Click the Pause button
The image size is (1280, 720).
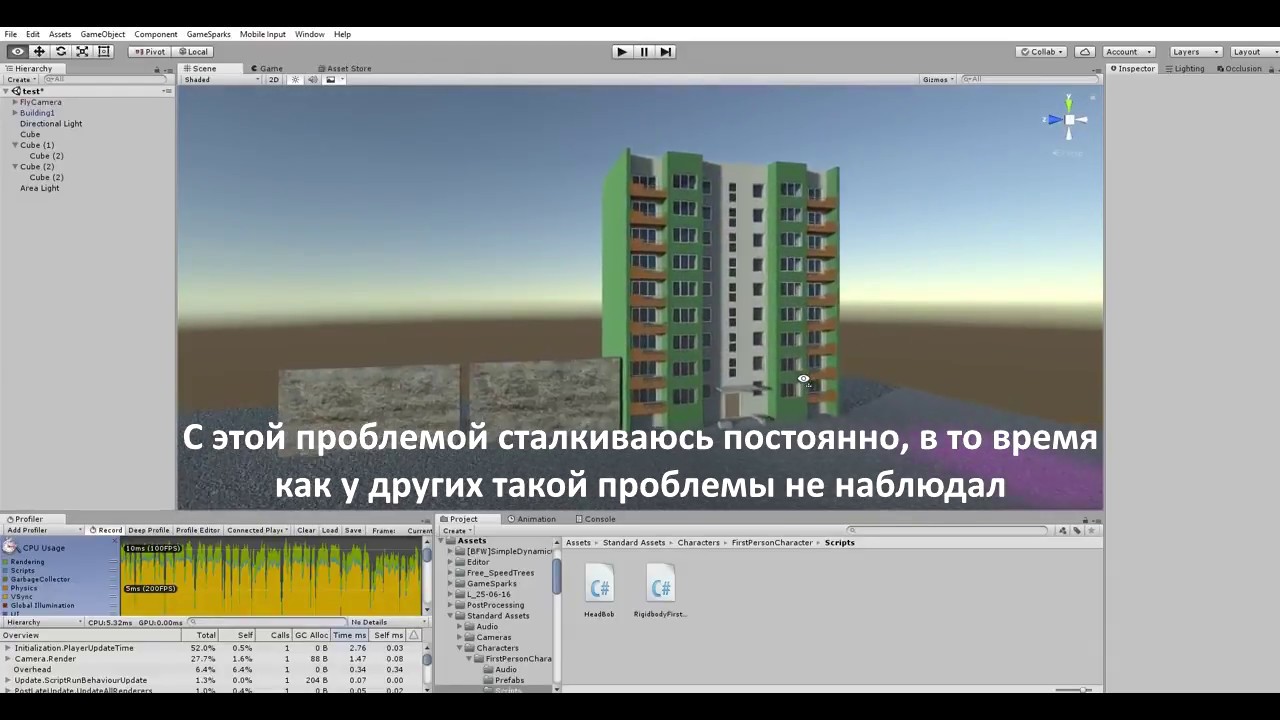644,52
